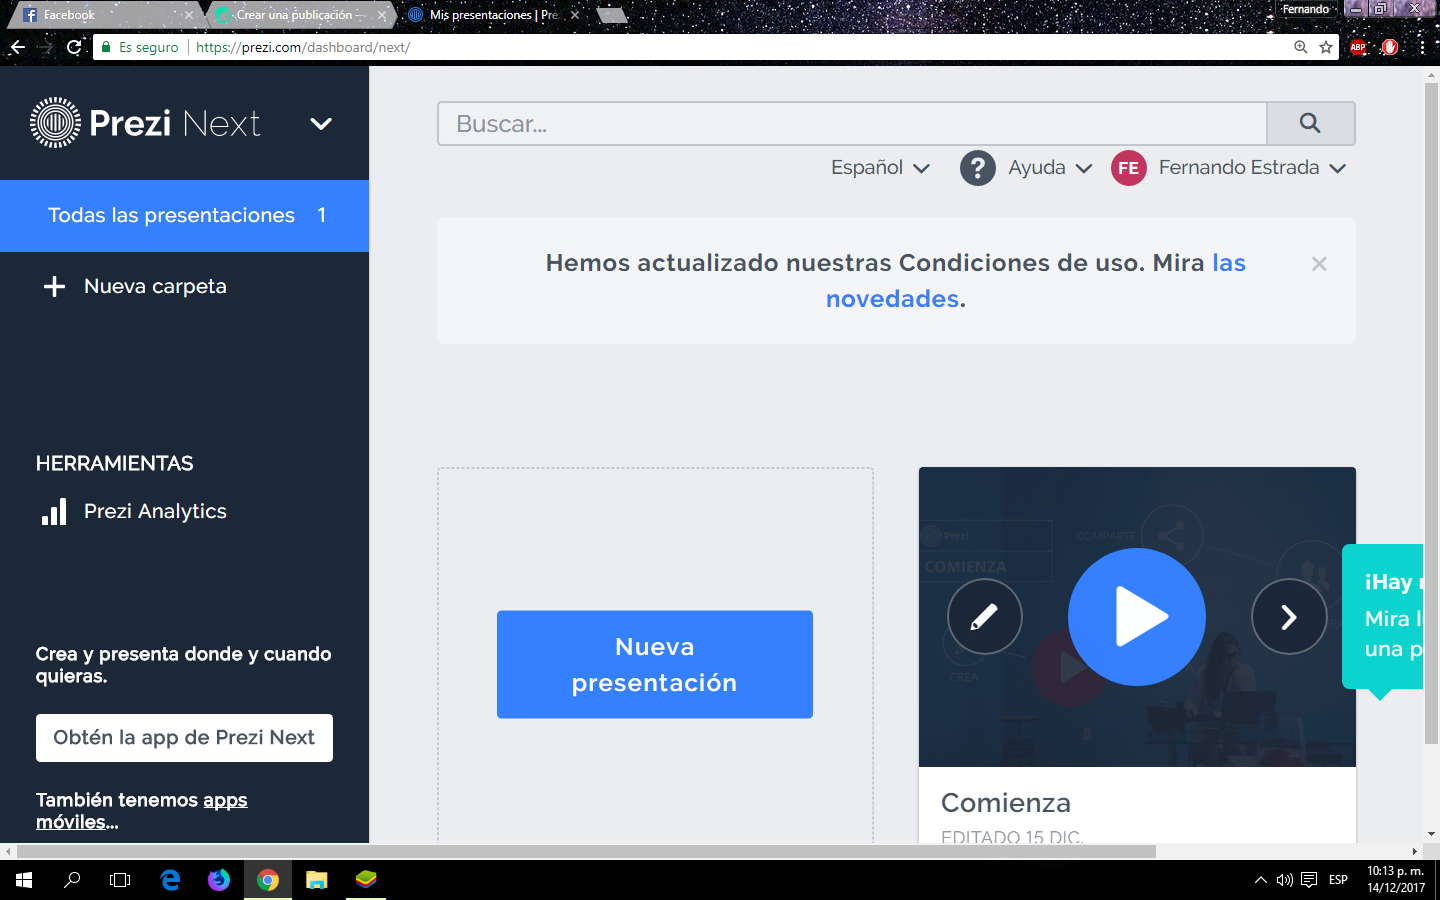Click the red extension icon beside ABP
The width and height of the screenshot is (1440, 900).
[x=1390, y=47]
